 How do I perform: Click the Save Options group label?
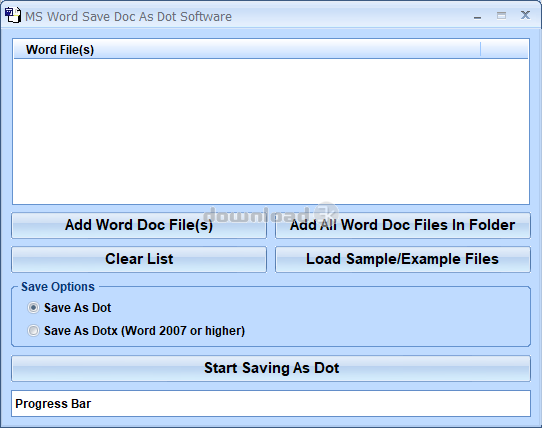(58, 287)
